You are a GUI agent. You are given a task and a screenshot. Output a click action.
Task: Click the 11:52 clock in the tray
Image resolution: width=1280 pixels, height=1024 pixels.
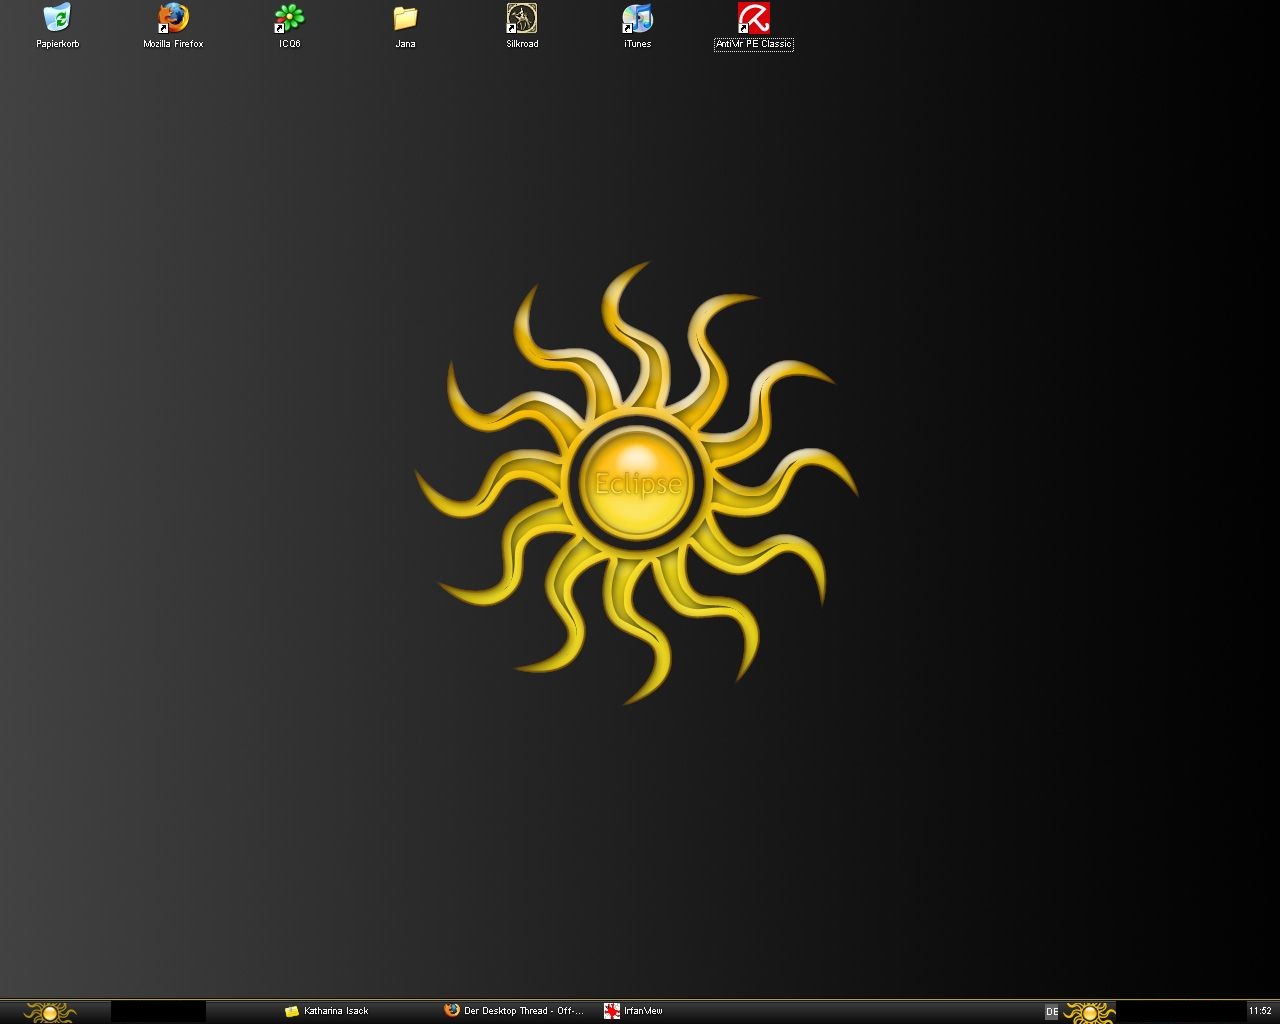1260,1011
